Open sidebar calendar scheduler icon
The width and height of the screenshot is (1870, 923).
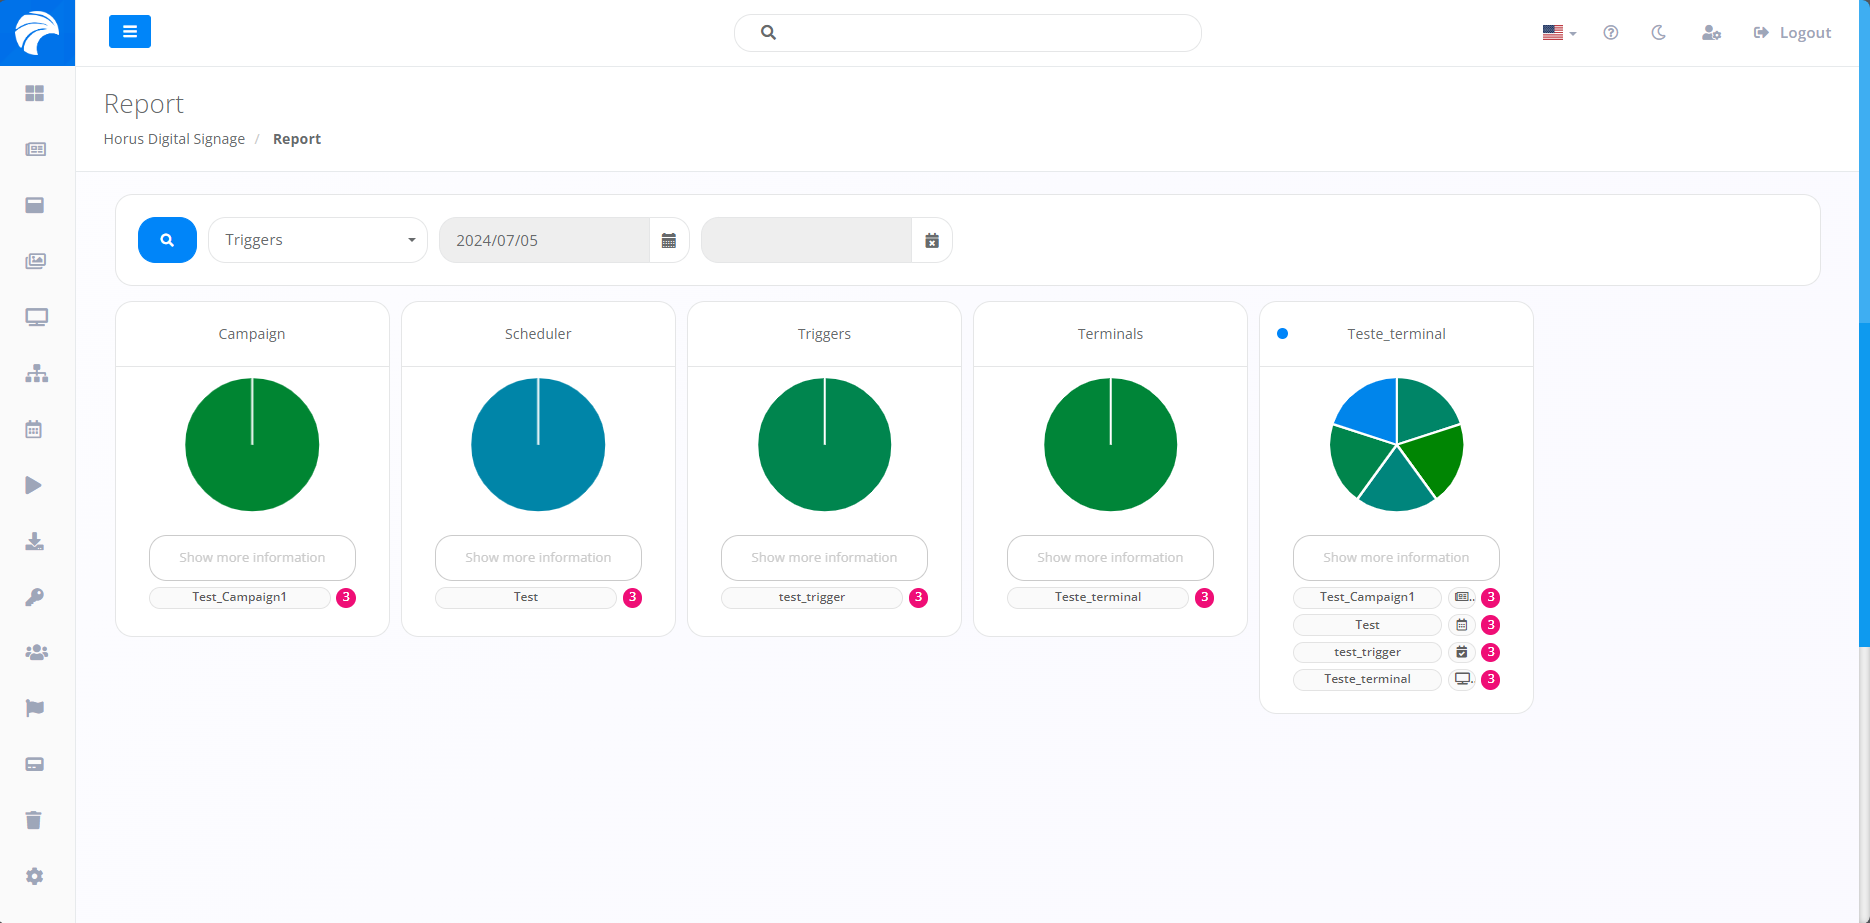[x=34, y=429]
